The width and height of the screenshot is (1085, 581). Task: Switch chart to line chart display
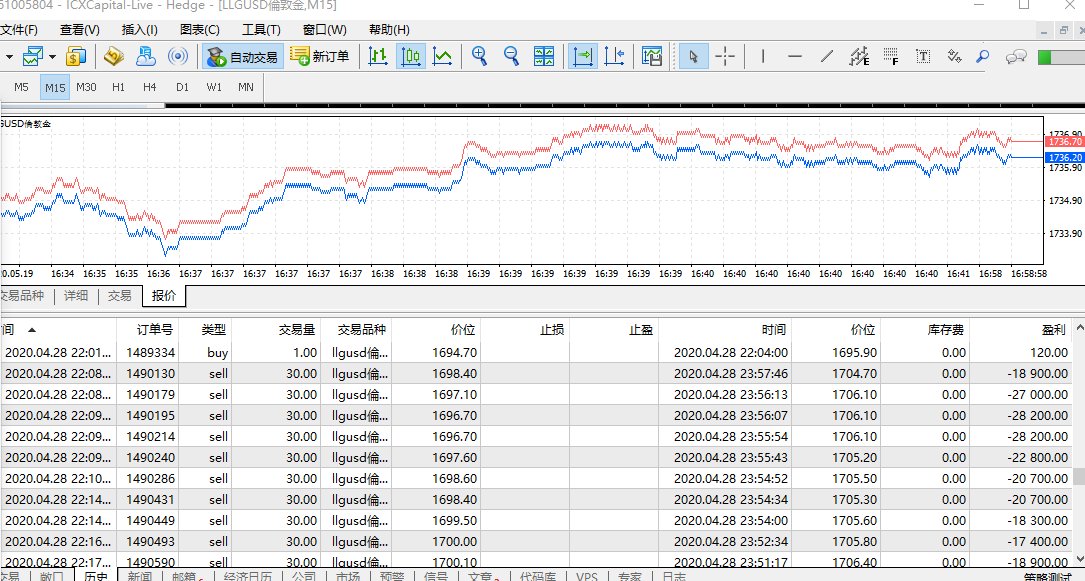point(442,56)
